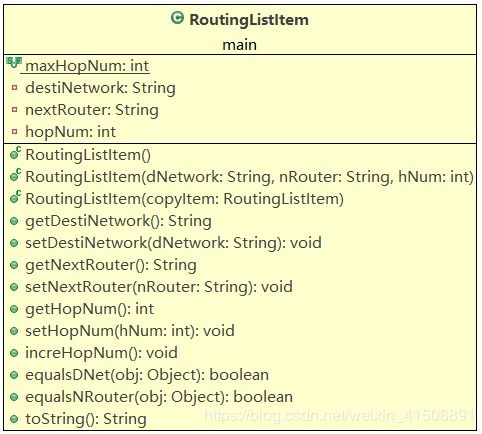Select getHopNum(): int method entry
Screen dimensions: 482x434
[x=89, y=309]
